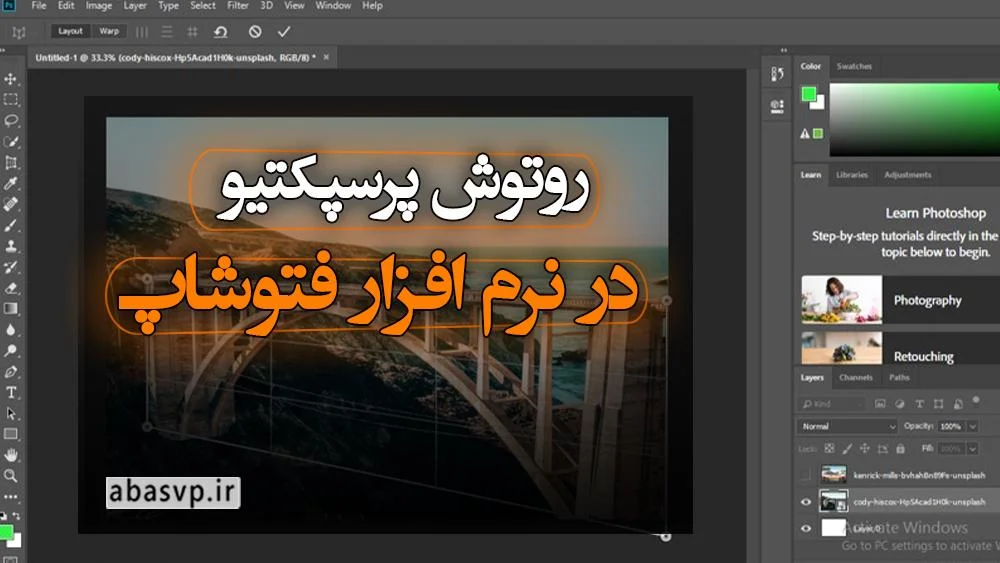
Task: Pick a color in the green color field
Action: click(x=915, y=119)
